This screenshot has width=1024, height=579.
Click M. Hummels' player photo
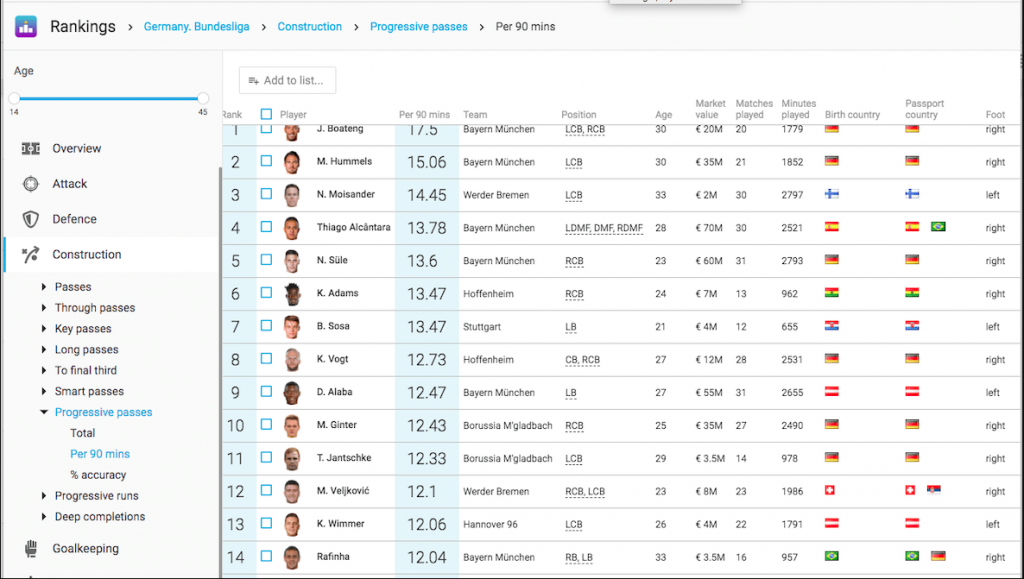pos(292,162)
